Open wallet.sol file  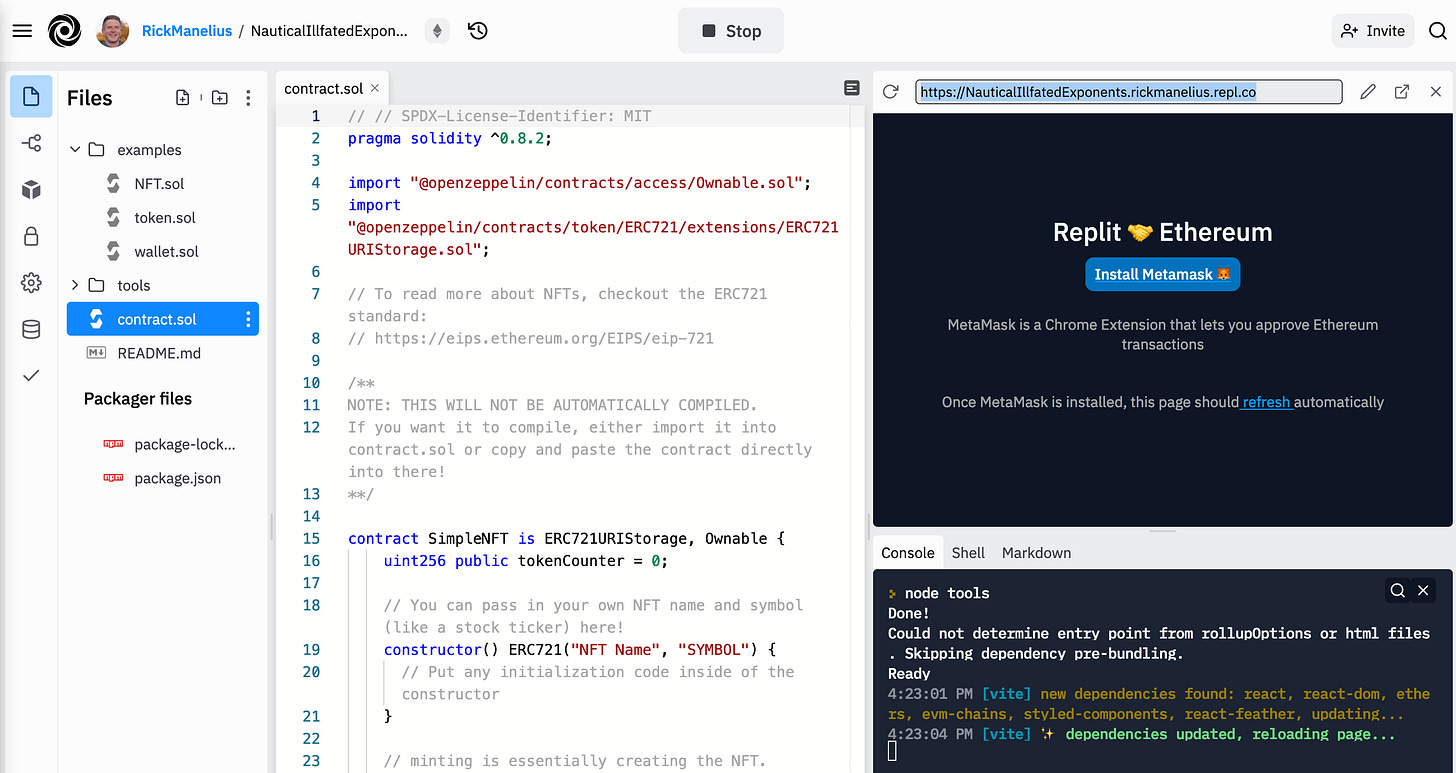tap(166, 252)
